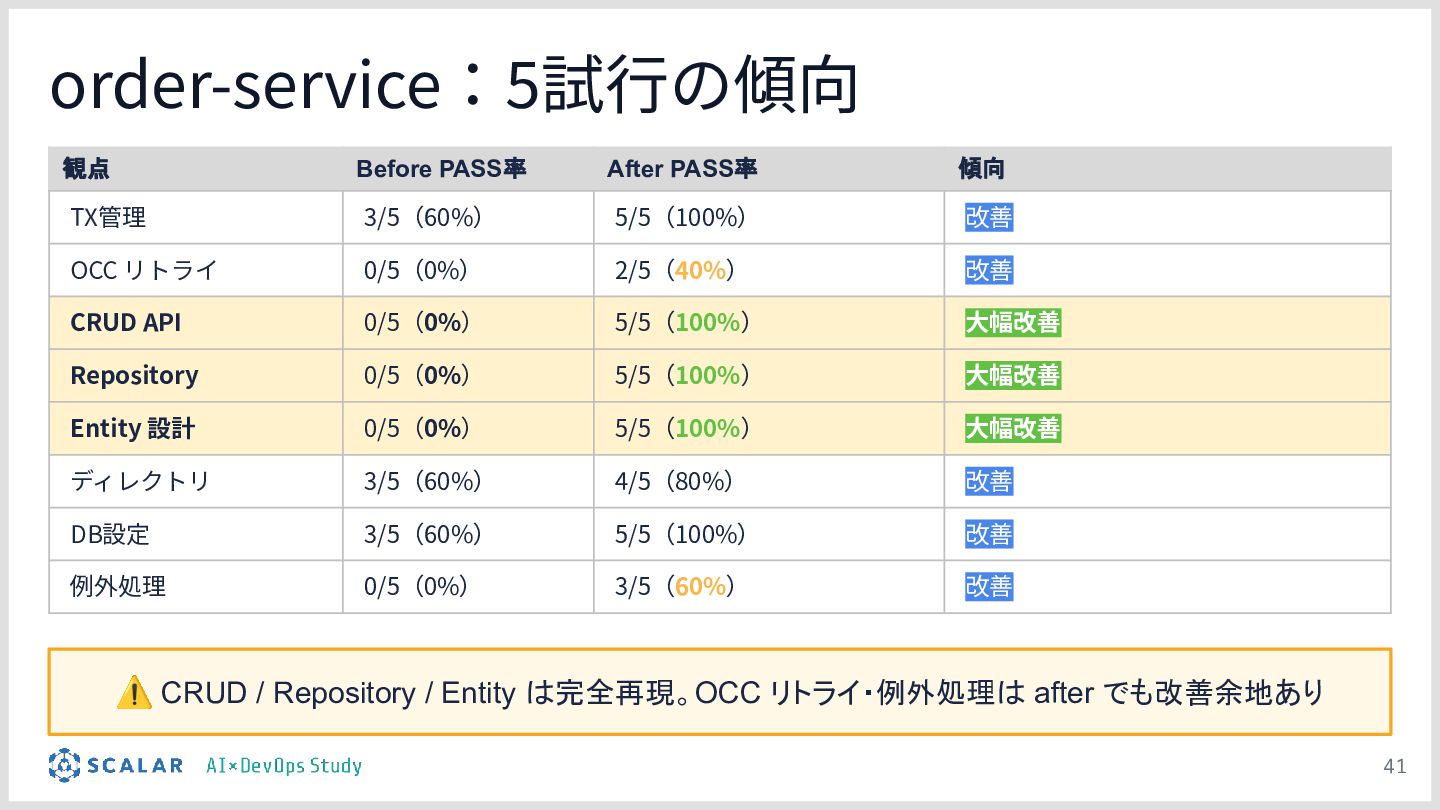Select the ディレクトリ row label
The width and height of the screenshot is (1440, 810).
[140, 481]
